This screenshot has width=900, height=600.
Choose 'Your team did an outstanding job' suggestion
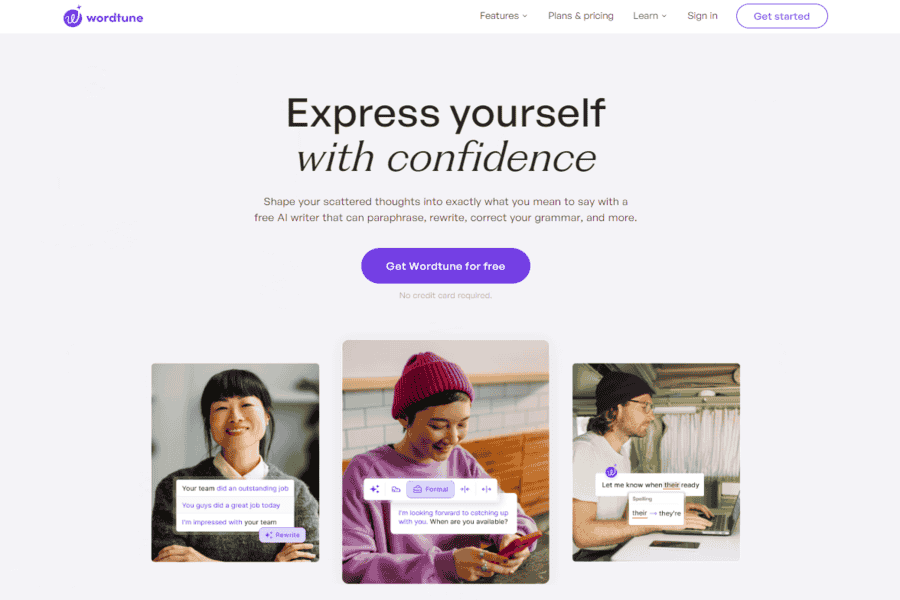tap(235, 489)
